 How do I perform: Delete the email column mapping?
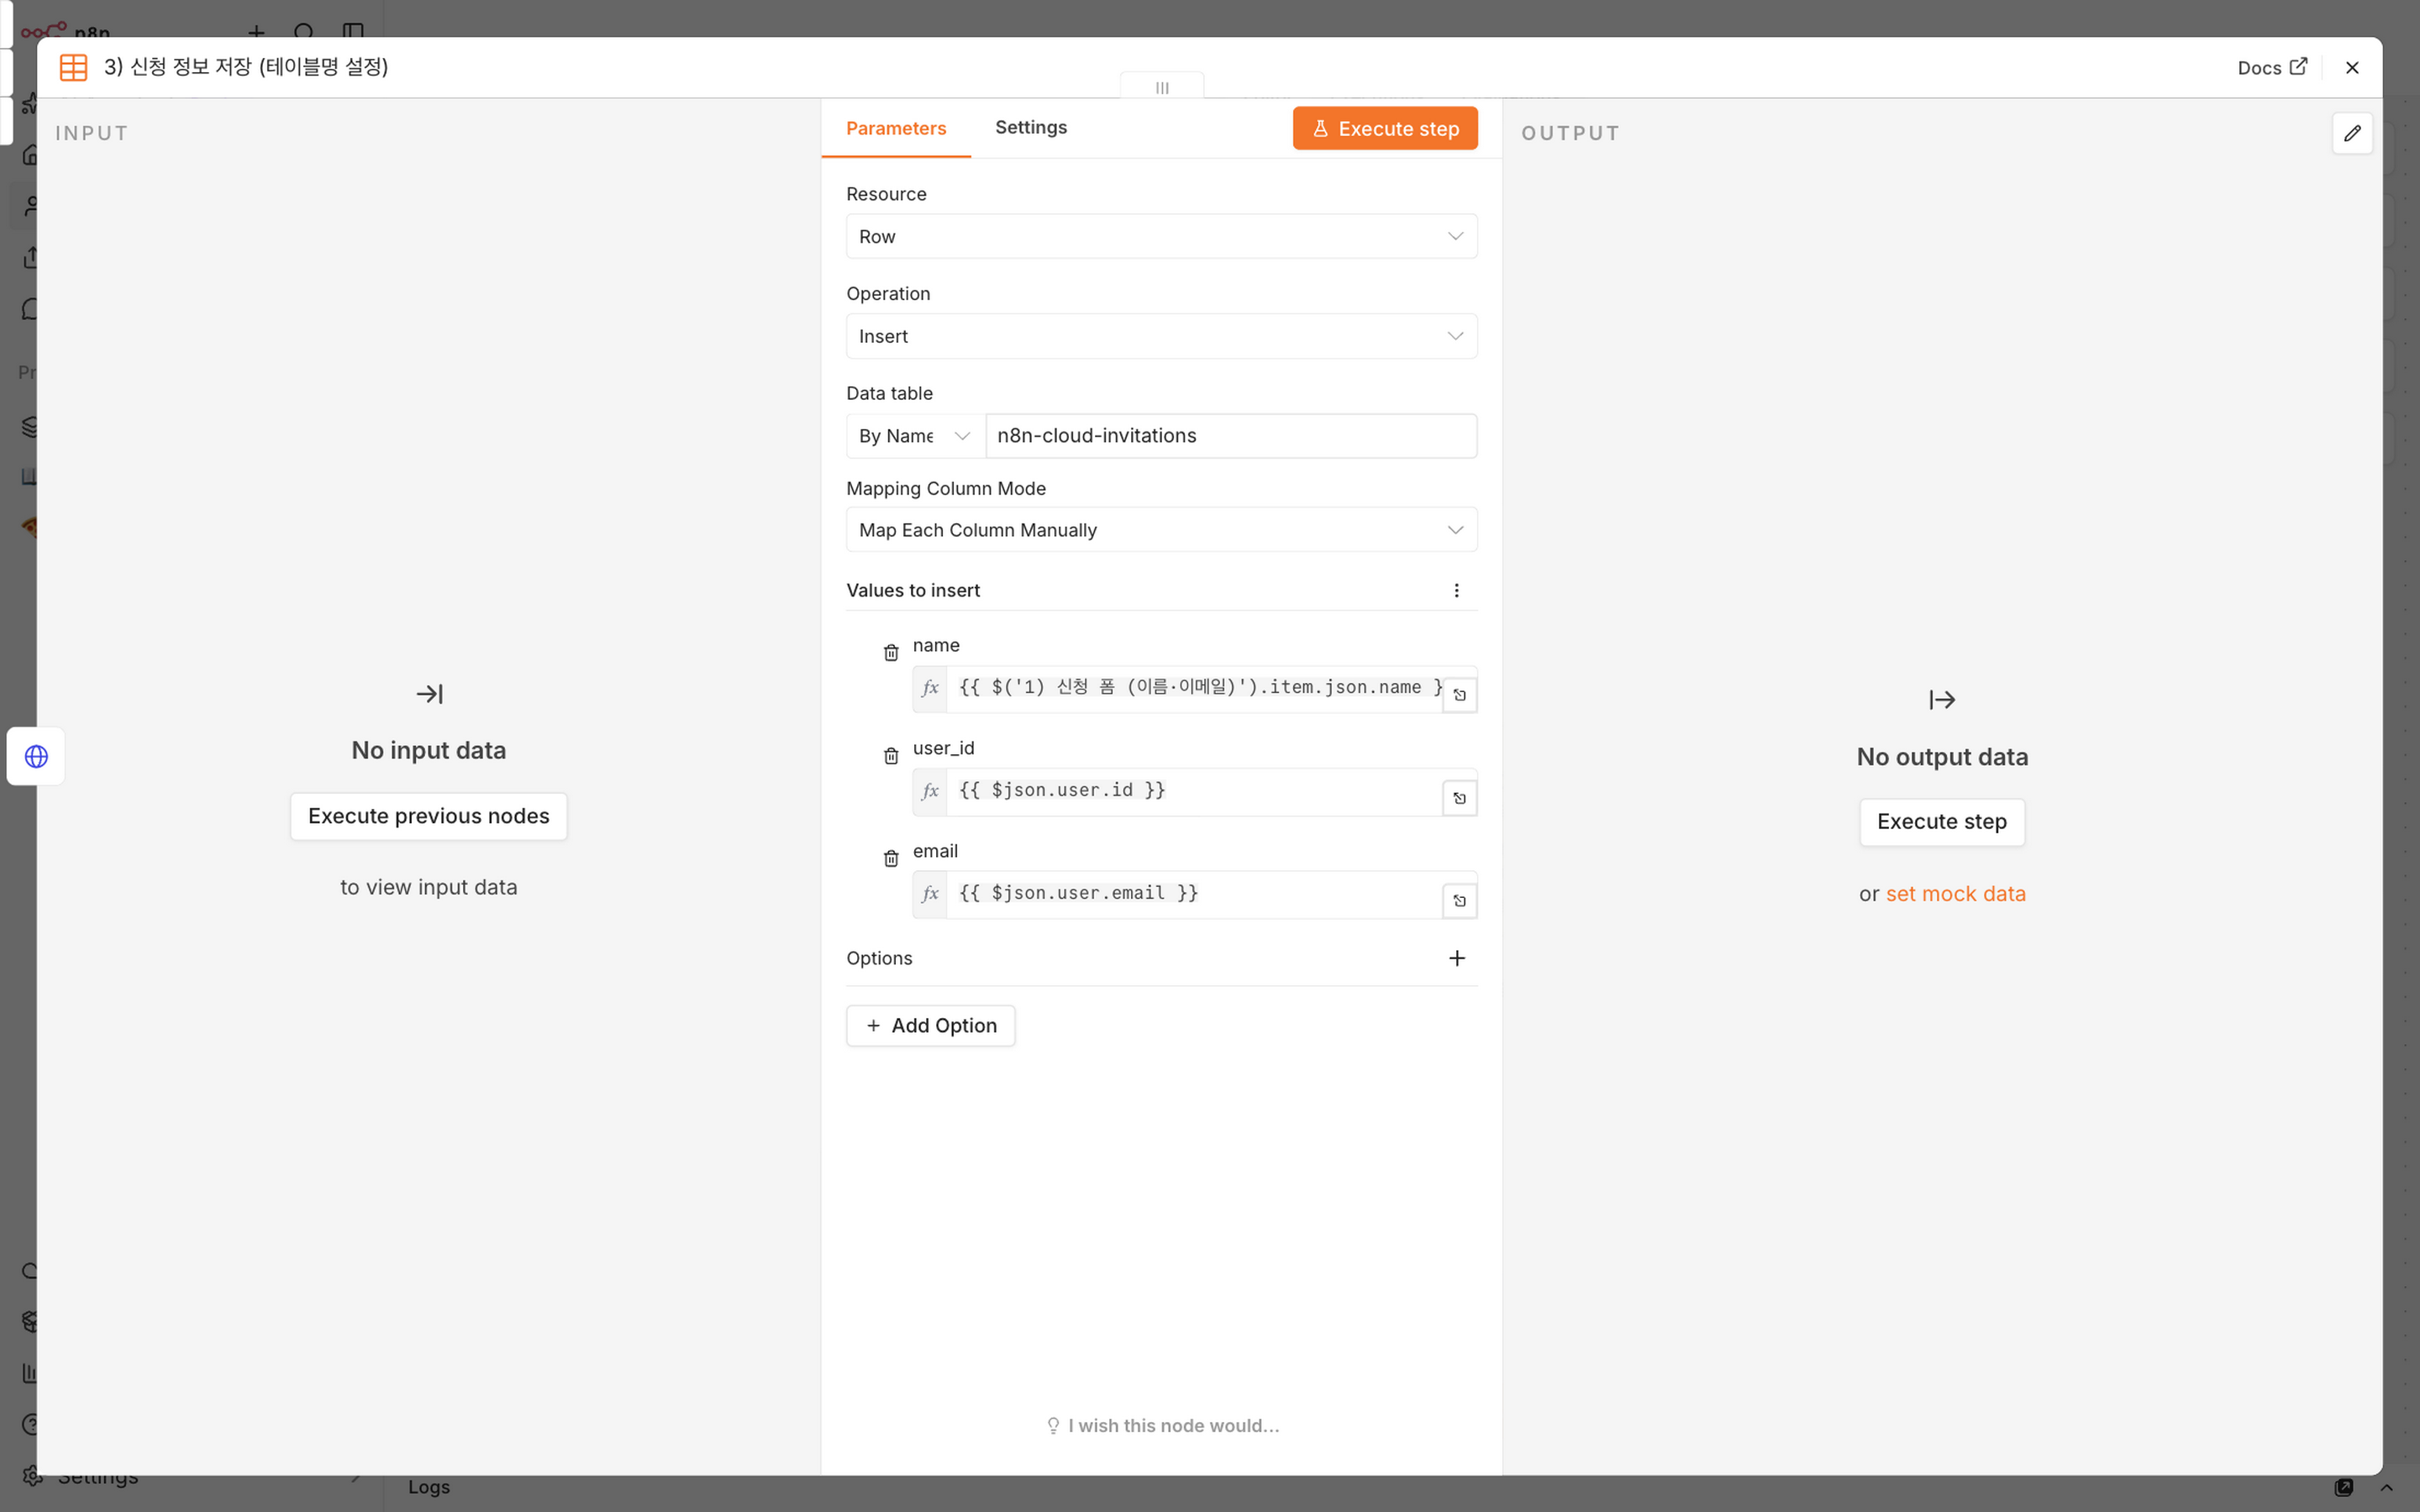[x=891, y=858]
